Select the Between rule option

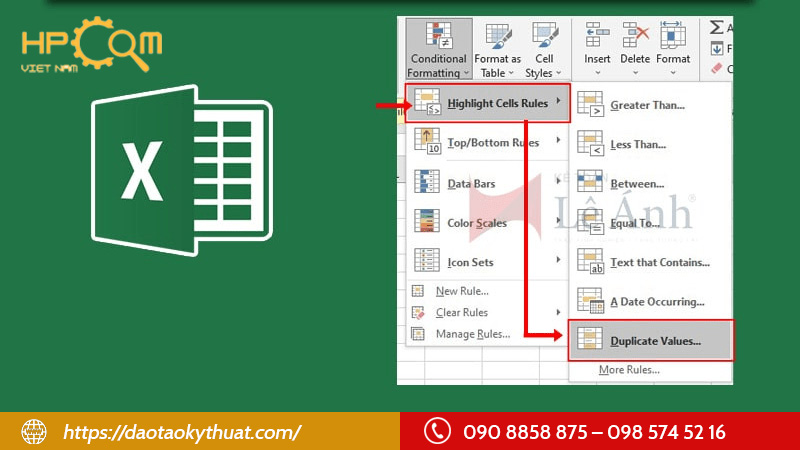[x=637, y=184]
